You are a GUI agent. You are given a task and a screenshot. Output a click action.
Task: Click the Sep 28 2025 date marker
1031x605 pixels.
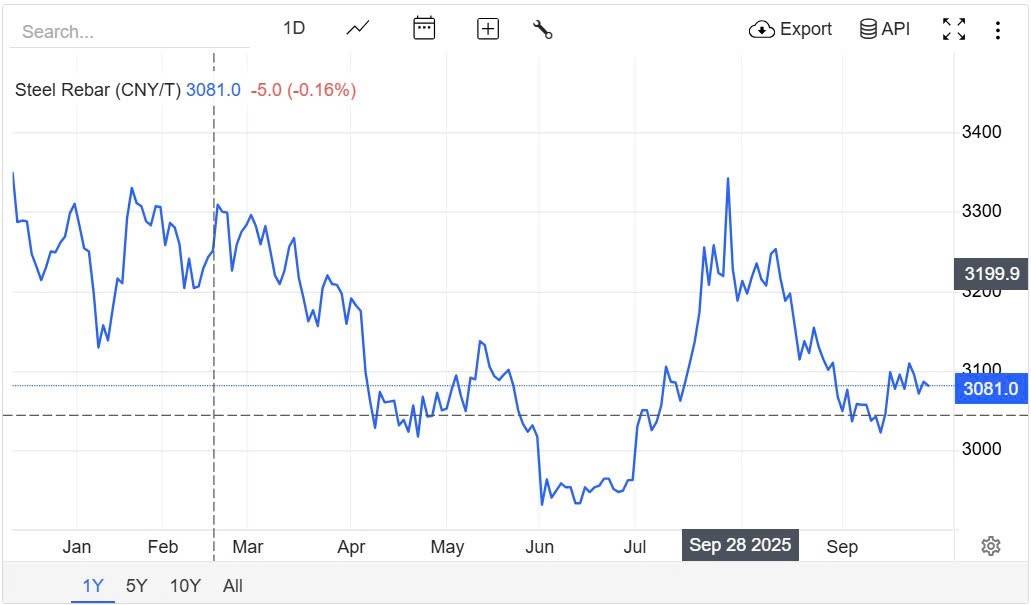[740, 545]
